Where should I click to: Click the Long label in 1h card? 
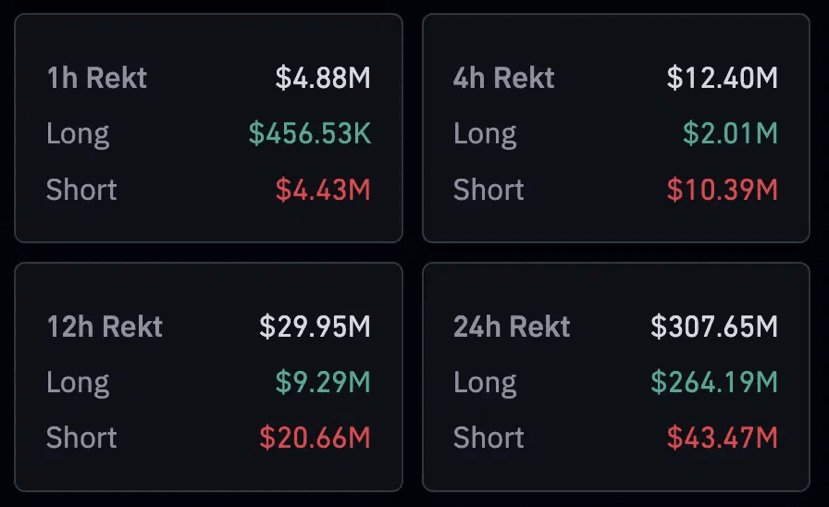(x=78, y=134)
